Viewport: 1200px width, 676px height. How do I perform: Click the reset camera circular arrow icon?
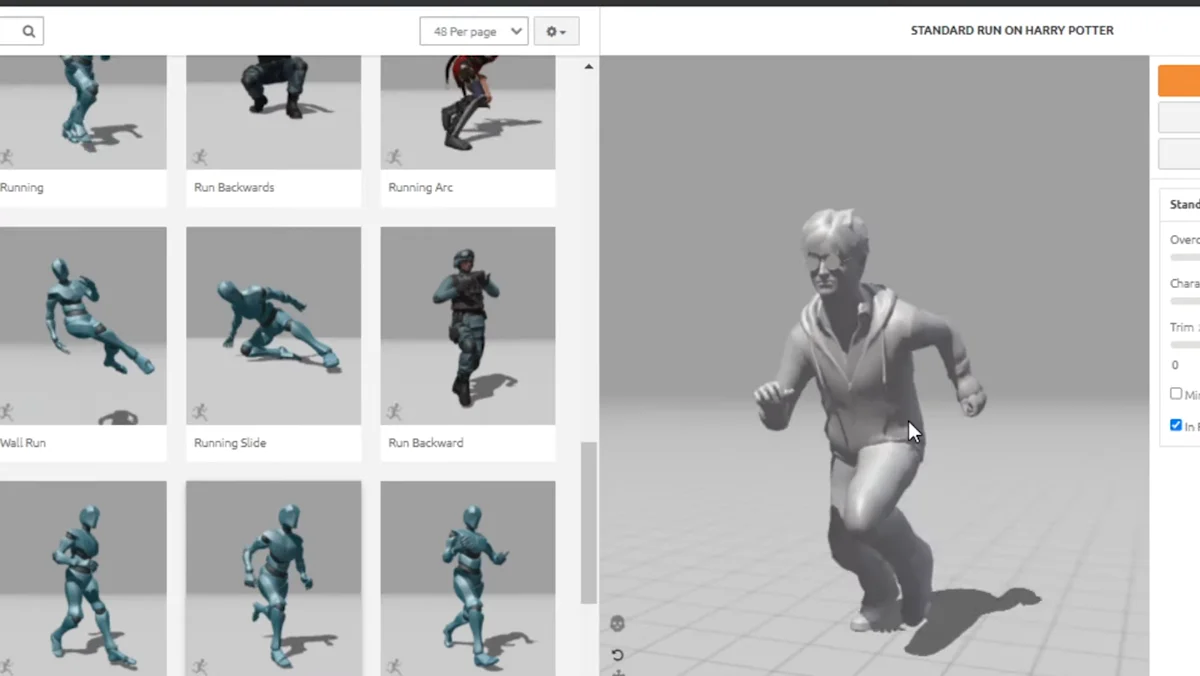pos(617,655)
